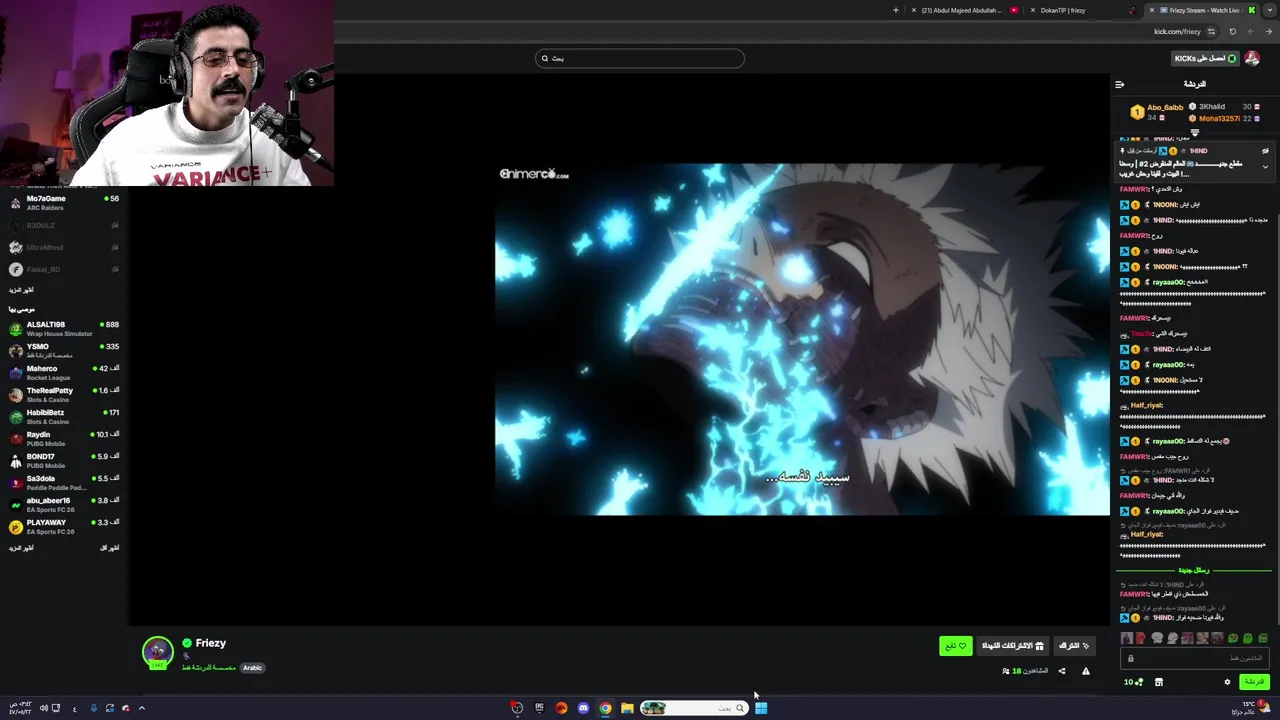Reload the page with the refresh icon
Viewport: 1280px width, 720px height.
[x=1233, y=31]
